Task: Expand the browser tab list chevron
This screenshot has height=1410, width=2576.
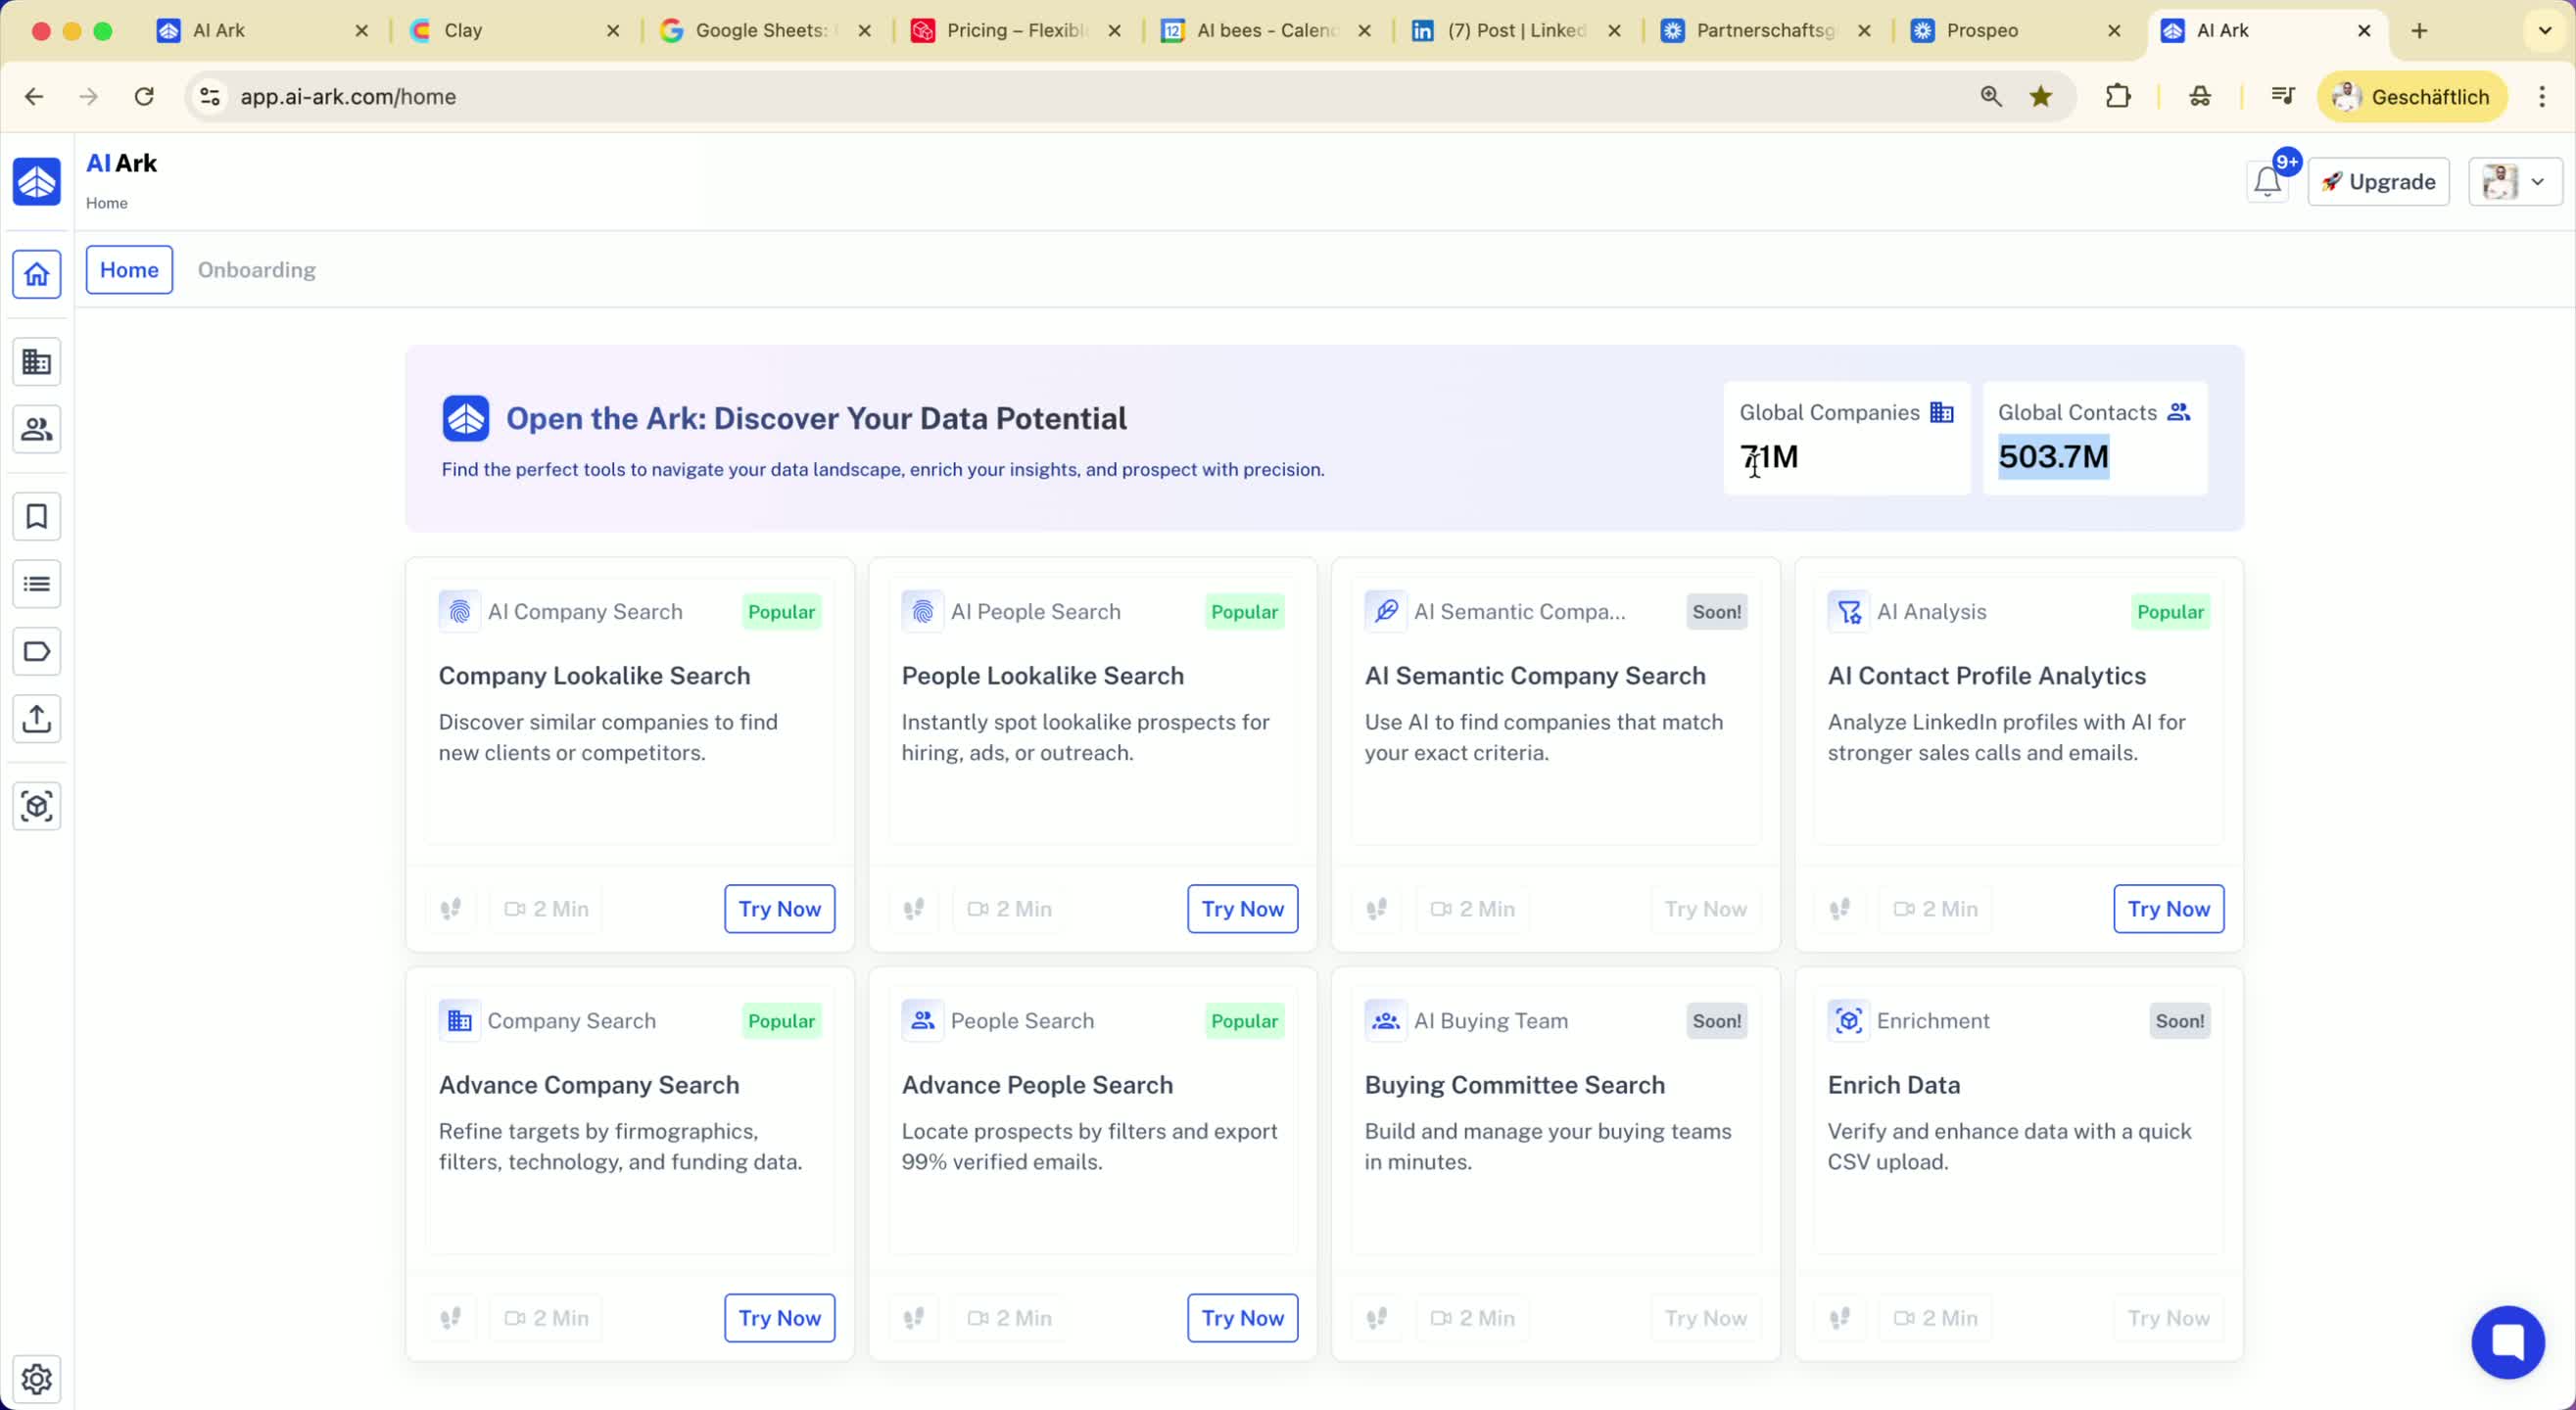Action: coord(2545,31)
